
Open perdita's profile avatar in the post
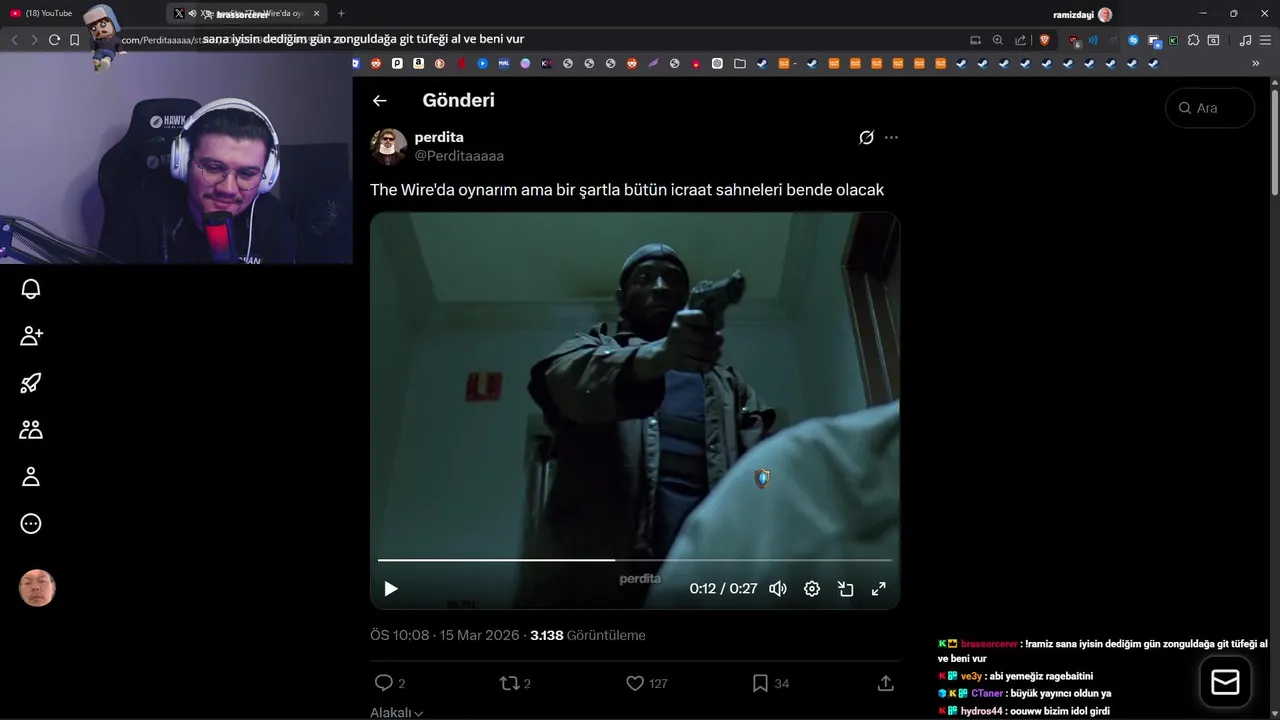click(x=388, y=146)
